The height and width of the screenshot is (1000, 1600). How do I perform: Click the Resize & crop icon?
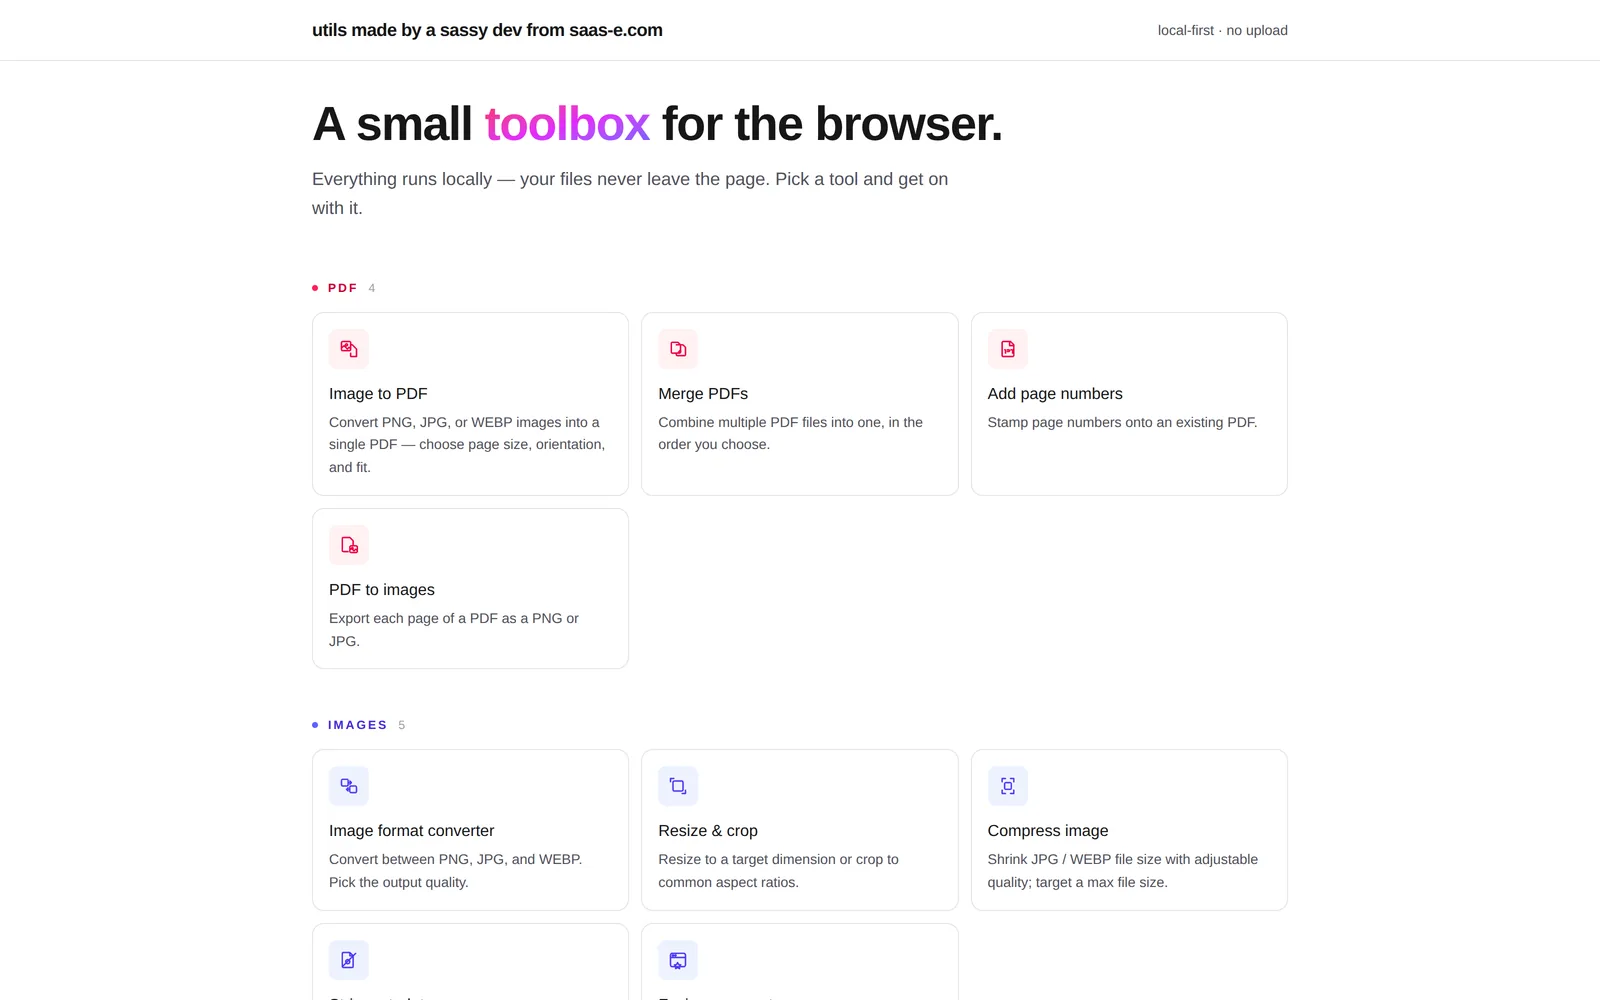click(678, 786)
